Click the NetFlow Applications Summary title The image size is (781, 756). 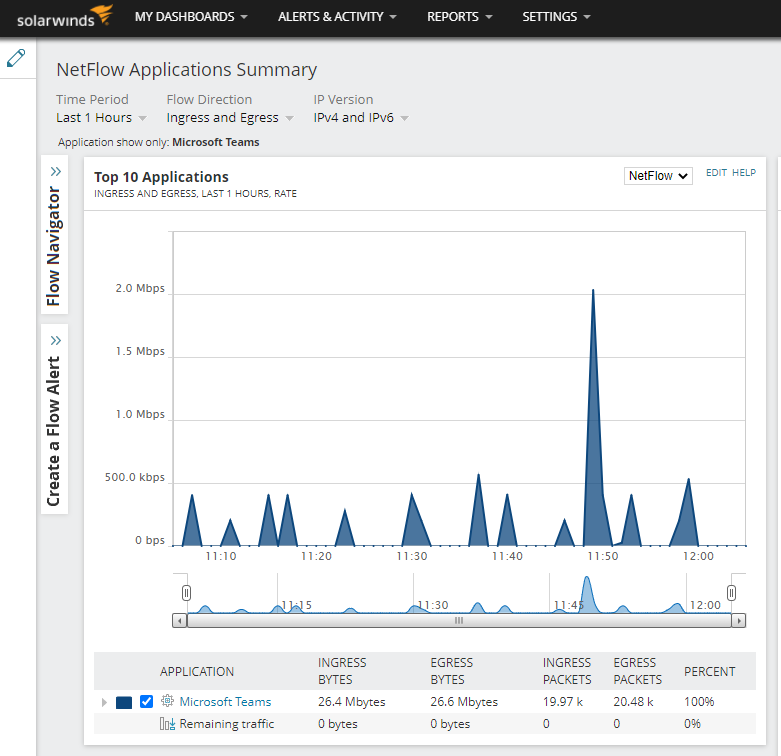(x=187, y=70)
